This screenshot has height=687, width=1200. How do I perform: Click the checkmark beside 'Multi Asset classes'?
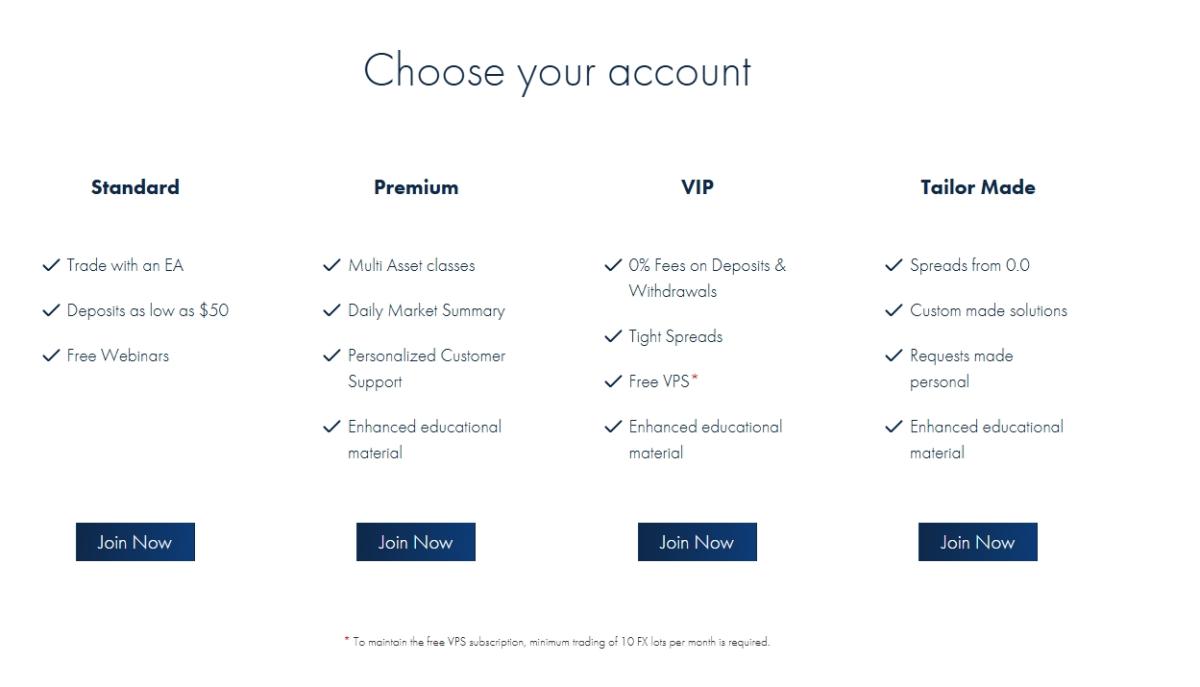(331, 265)
